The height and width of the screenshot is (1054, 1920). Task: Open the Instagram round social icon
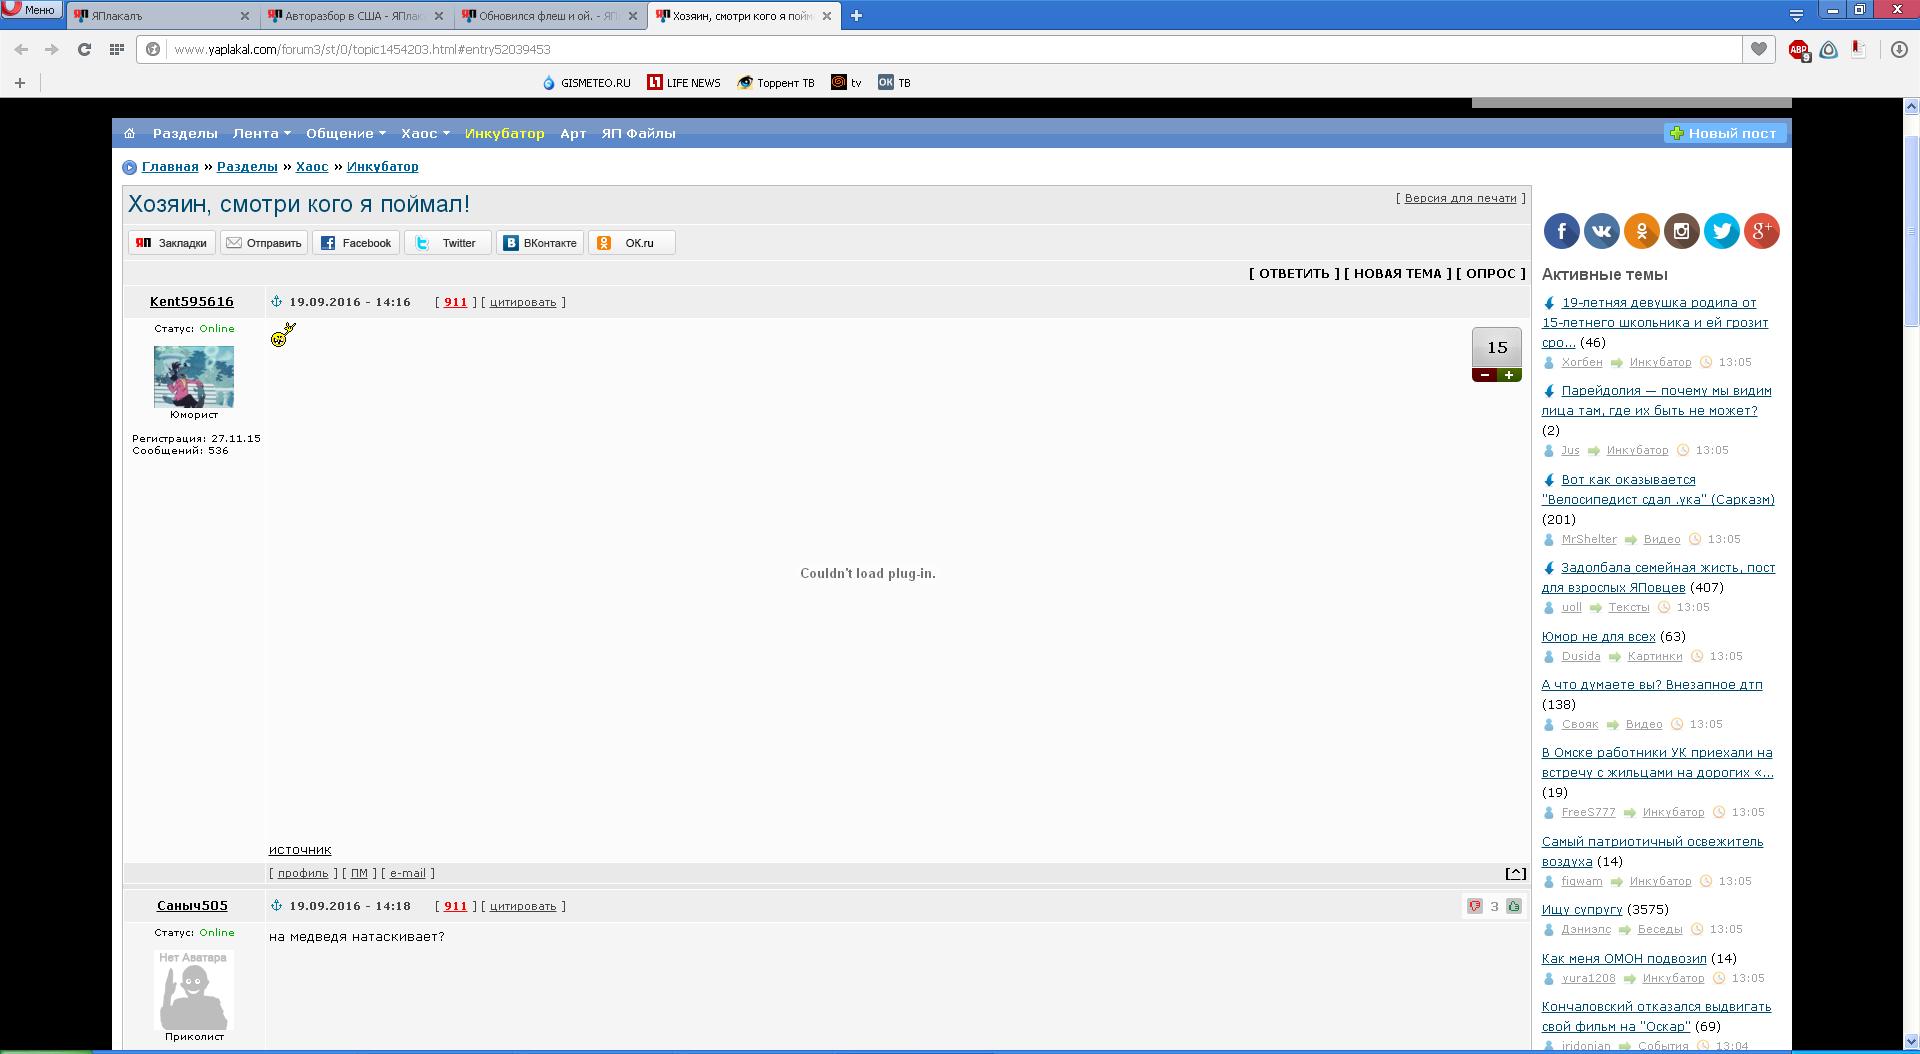pos(1681,231)
